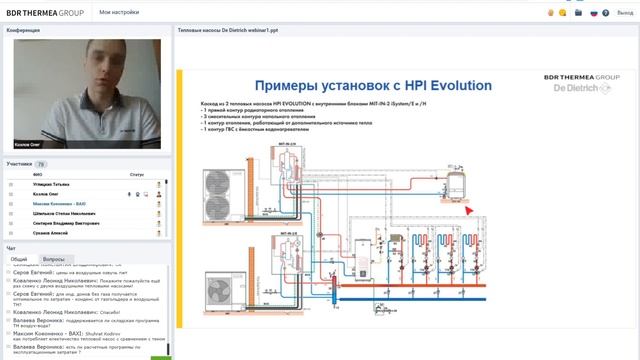Click status icon of Утивцкая Татьяна row
Screen dimensions: 640x360
pyautogui.click(x=159, y=184)
